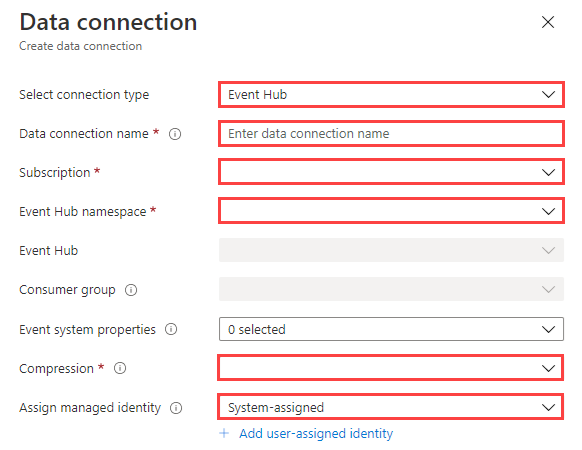Show the Compression info tooltip icon
Screen dimensions: 582x450
(x=120, y=368)
